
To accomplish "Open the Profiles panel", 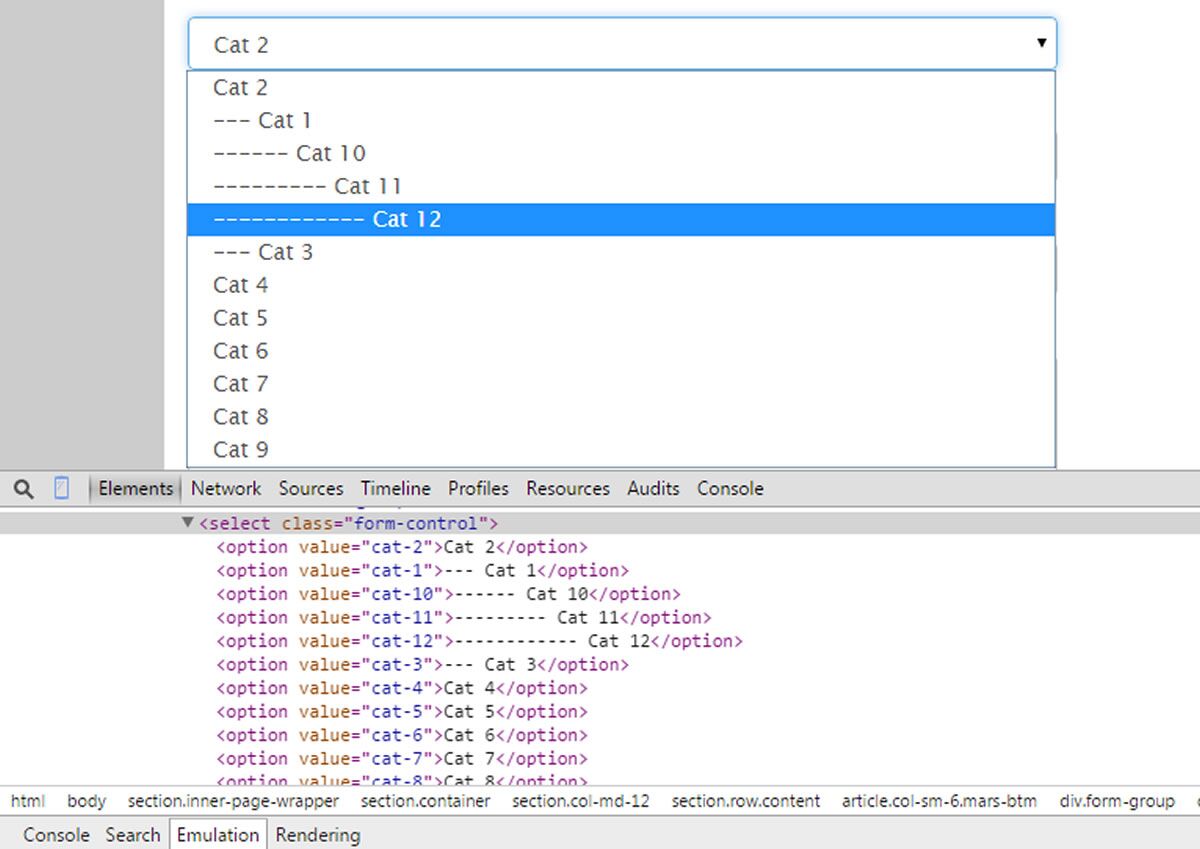I will point(478,488).
